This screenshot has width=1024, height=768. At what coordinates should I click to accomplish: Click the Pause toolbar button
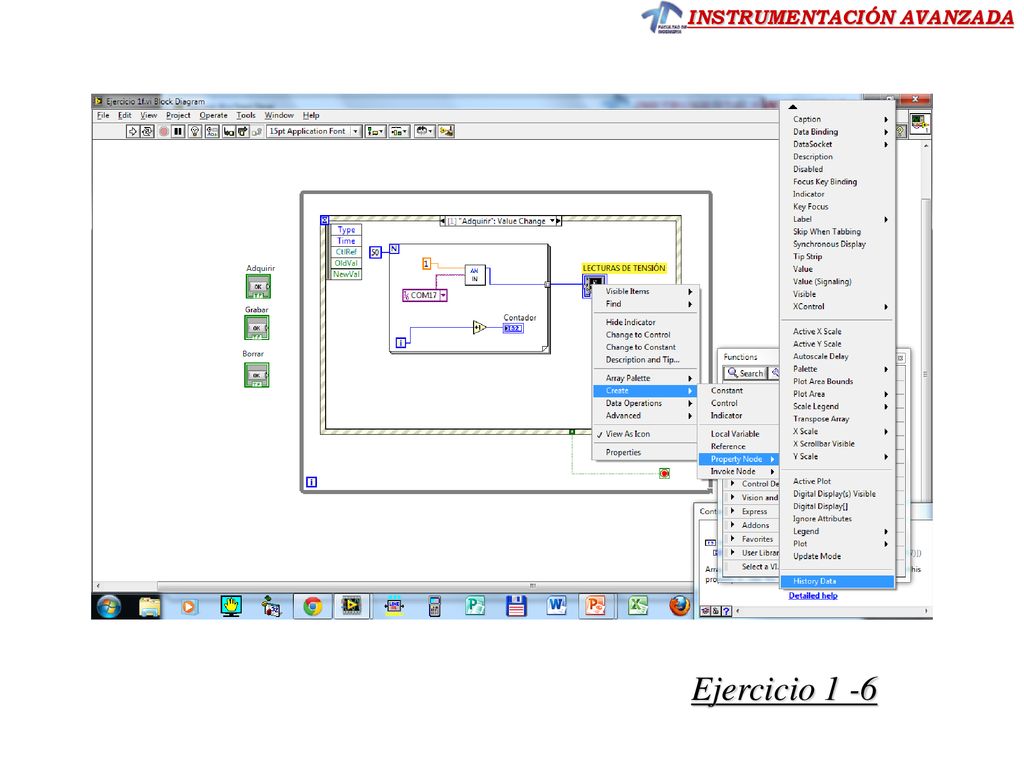coord(178,131)
